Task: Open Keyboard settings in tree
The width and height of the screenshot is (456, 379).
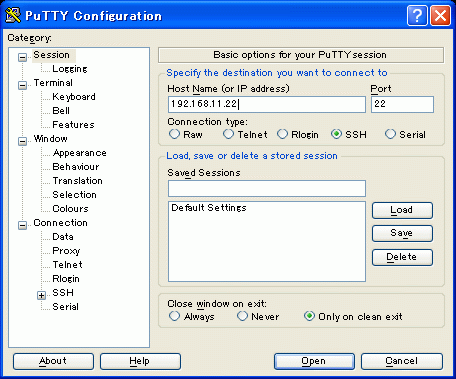Action: pos(74,97)
